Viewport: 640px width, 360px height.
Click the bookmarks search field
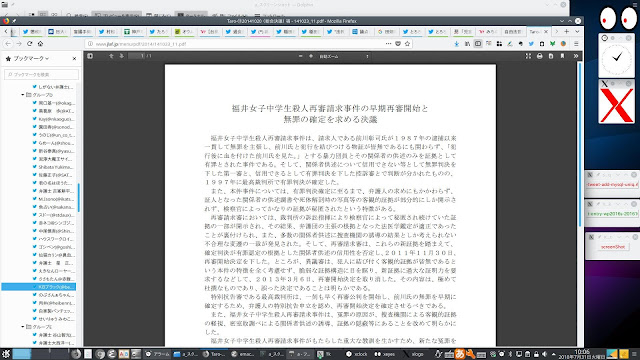coord(41,74)
